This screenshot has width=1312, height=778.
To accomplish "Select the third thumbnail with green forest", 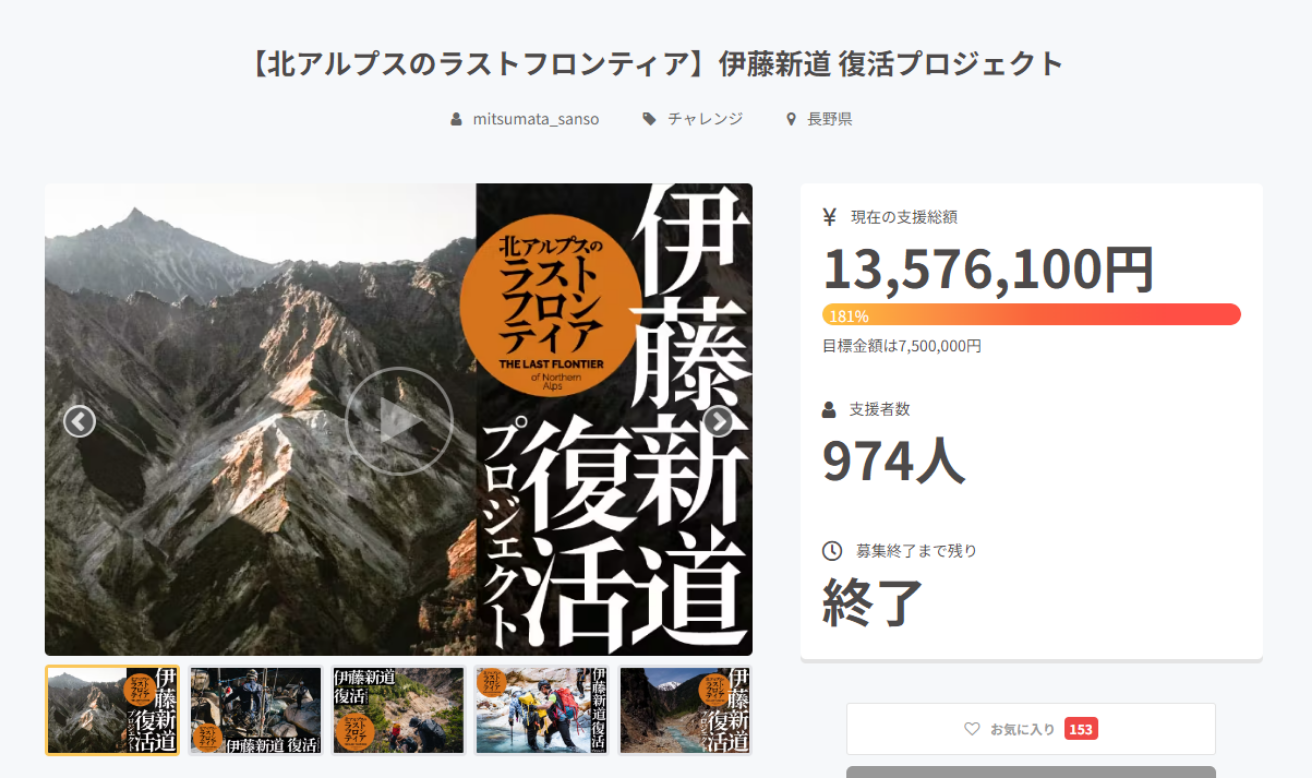I will point(399,710).
